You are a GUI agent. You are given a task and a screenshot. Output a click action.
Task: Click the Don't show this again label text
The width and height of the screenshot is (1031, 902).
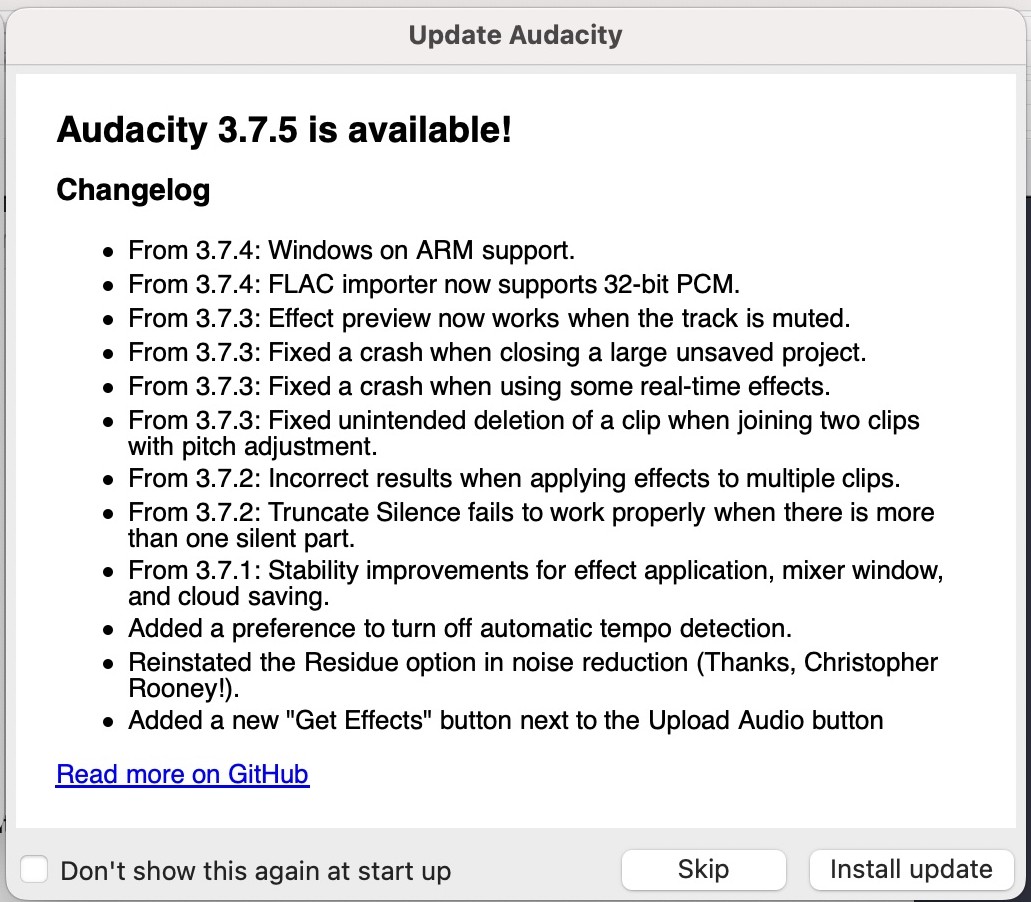pyautogui.click(x=255, y=871)
